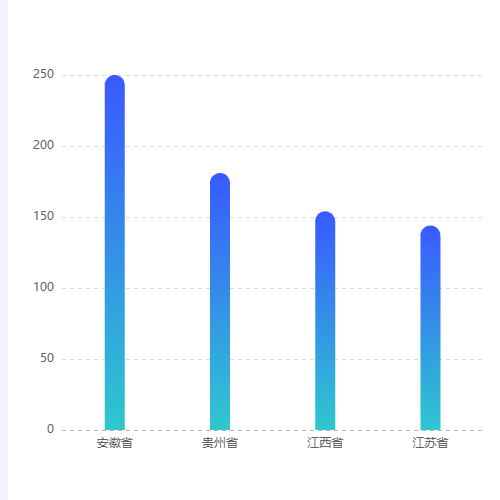The height and width of the screenshot is (500, 500).
Task: Click the 250 y-axis value
Action: (x=43, y=74)
